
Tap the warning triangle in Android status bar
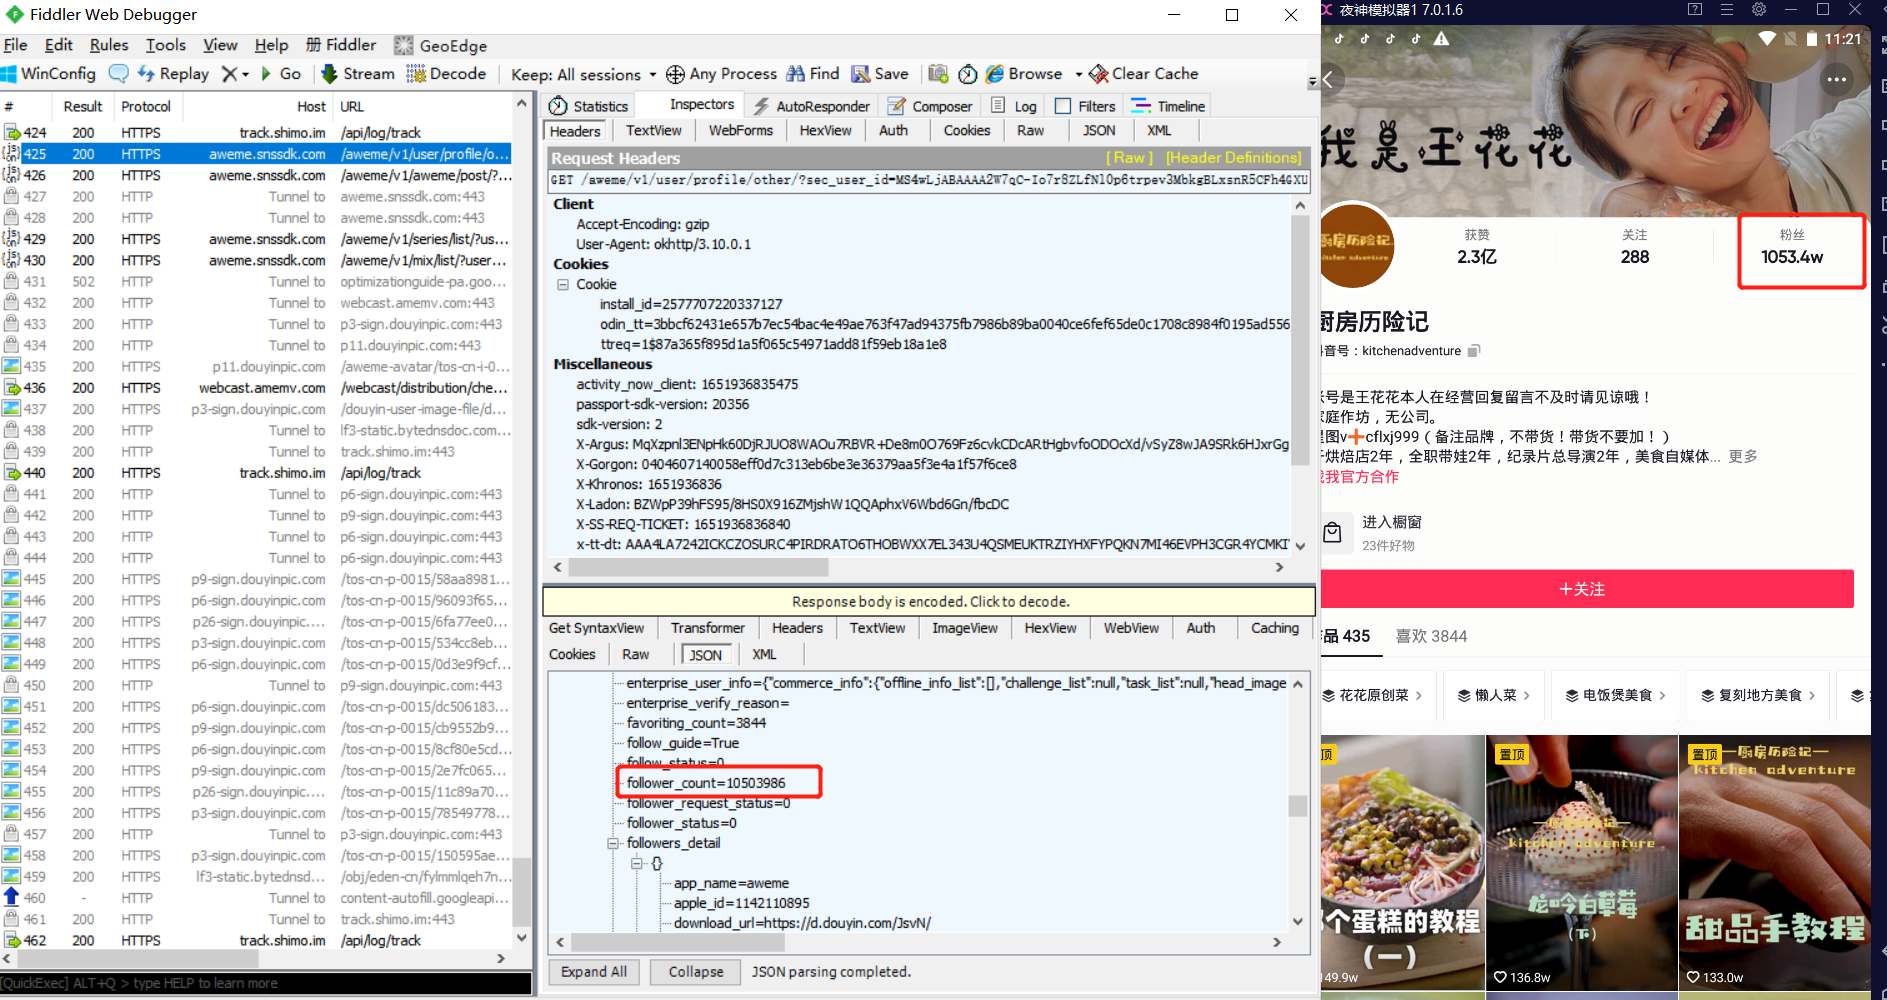point(1441,39)
